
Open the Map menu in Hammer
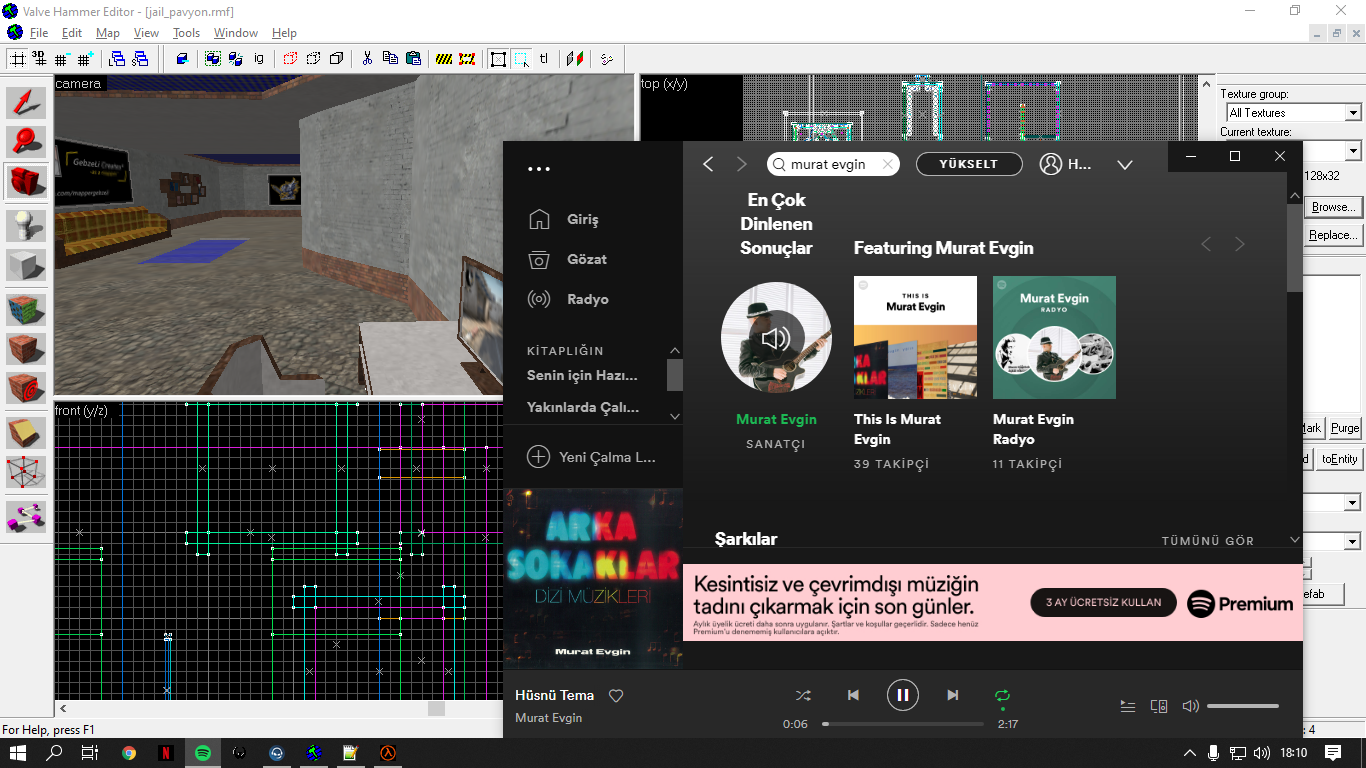coord(108,33)
